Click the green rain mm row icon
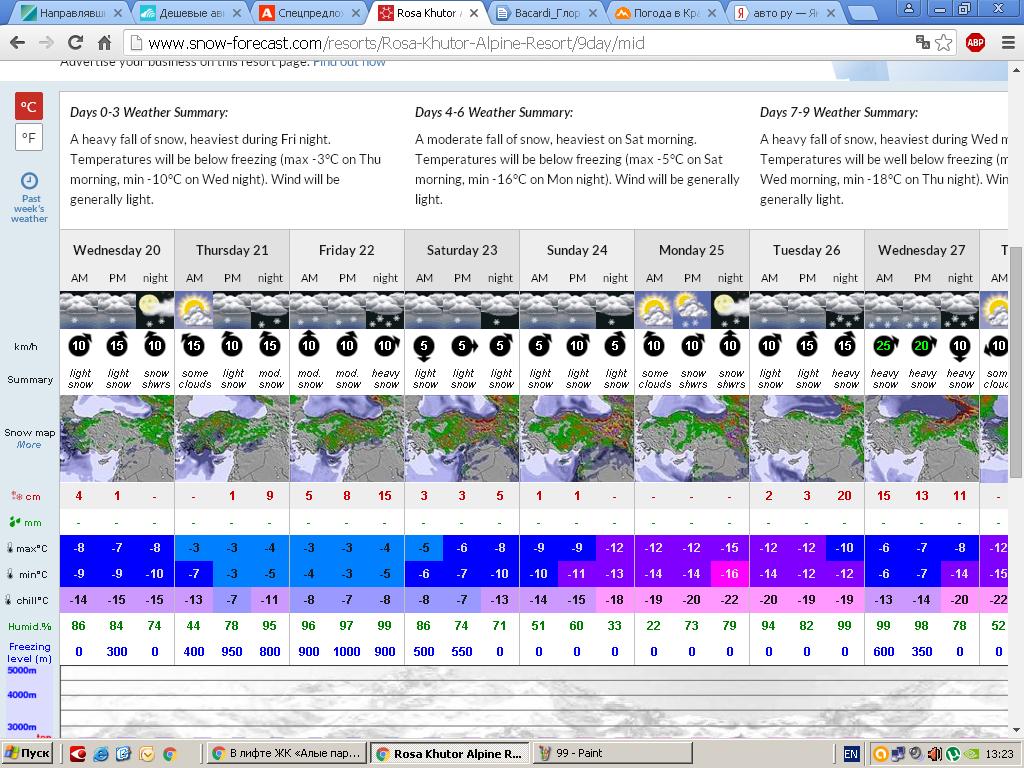 [x=15, y=522]
